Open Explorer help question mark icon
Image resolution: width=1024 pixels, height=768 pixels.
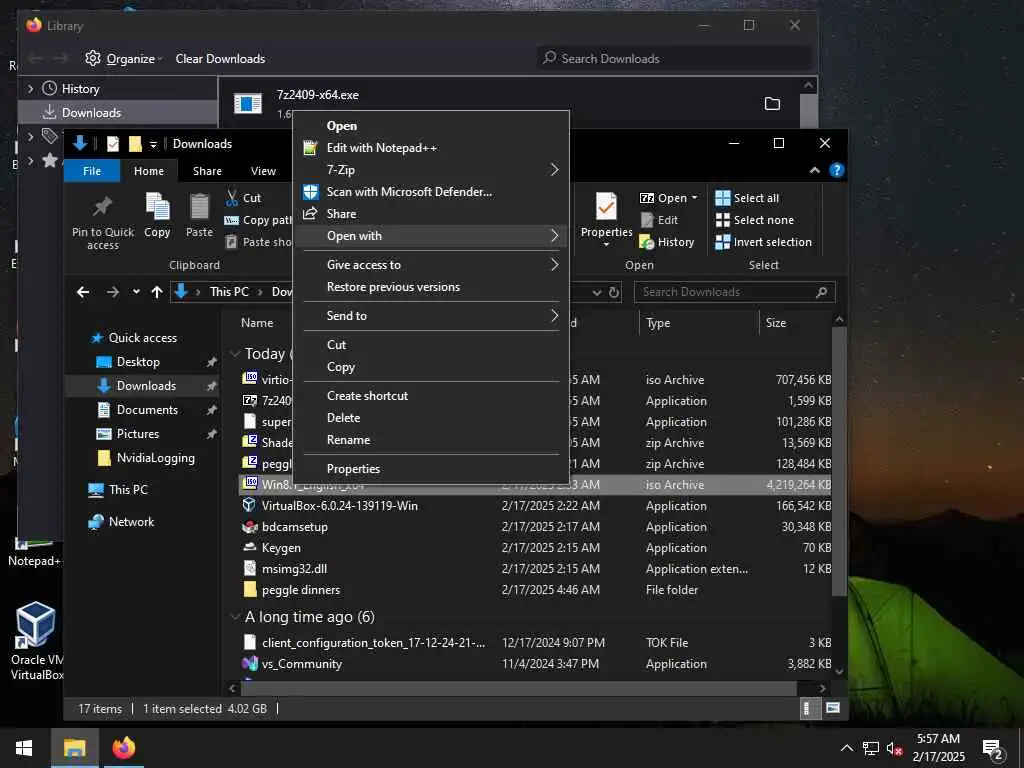point(837,170)
